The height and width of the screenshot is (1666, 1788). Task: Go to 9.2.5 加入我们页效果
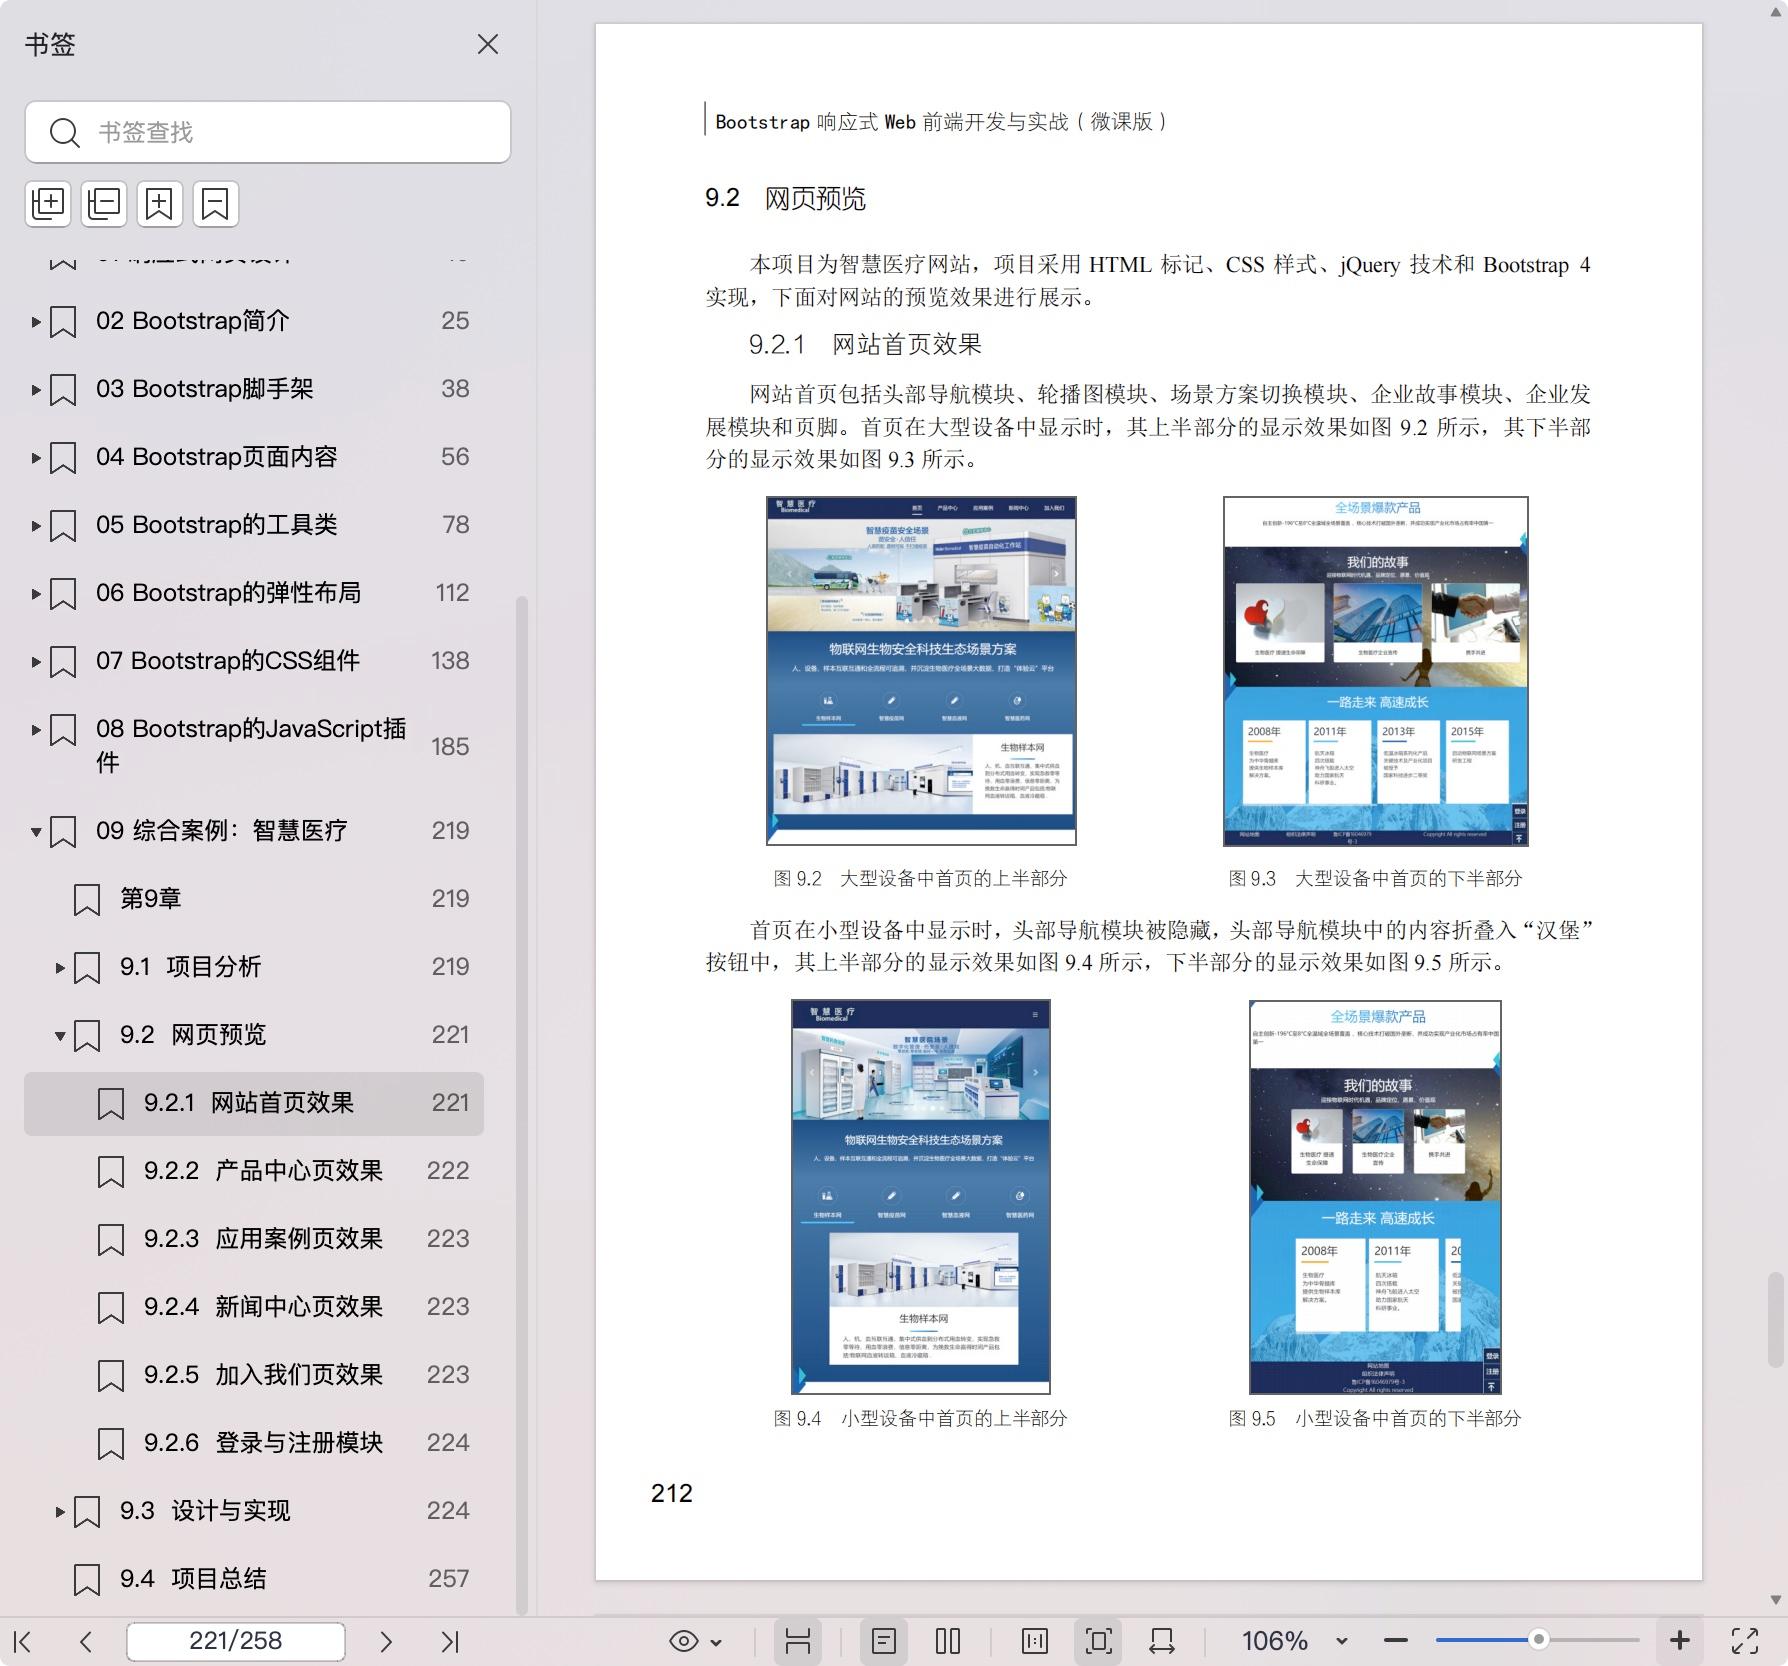pos(263,1375)
